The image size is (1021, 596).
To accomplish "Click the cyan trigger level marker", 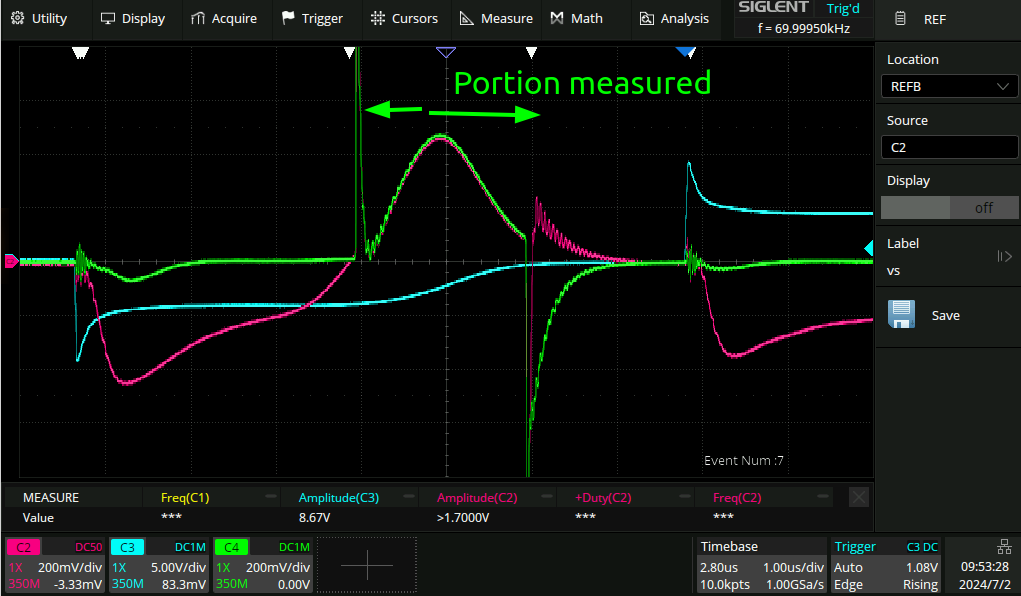I will pos(868,247).
